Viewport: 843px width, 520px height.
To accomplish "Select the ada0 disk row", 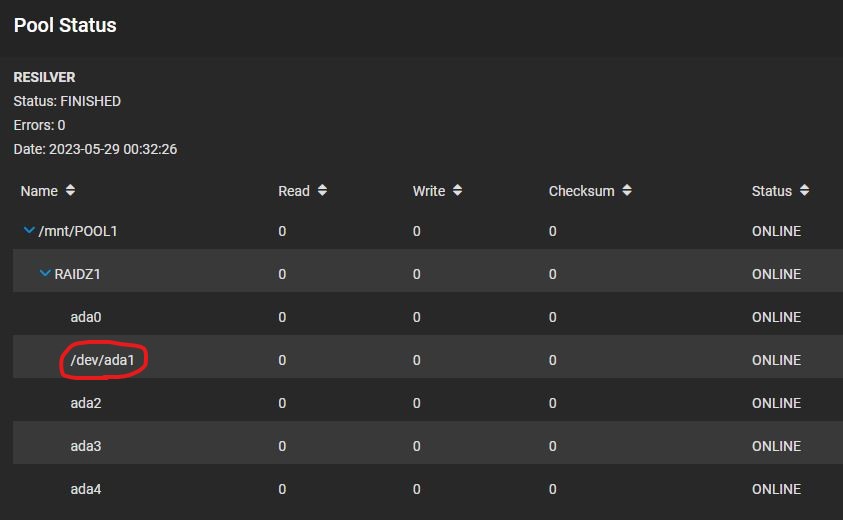I will coord(428,317).
